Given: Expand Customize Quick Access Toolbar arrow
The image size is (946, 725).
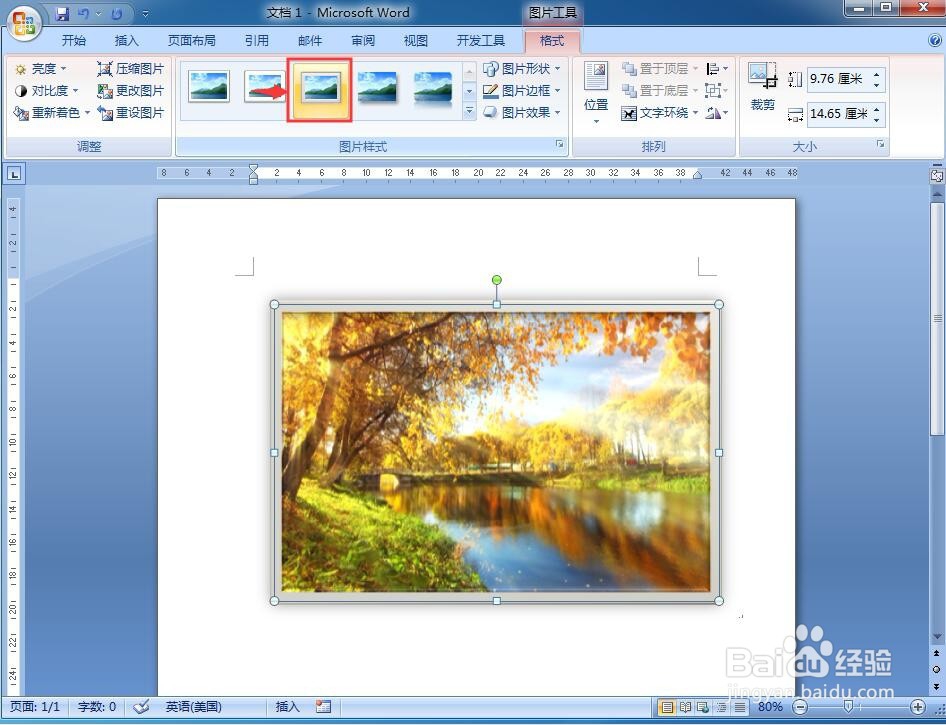Looking at the screenshot, I should point(145,13).
